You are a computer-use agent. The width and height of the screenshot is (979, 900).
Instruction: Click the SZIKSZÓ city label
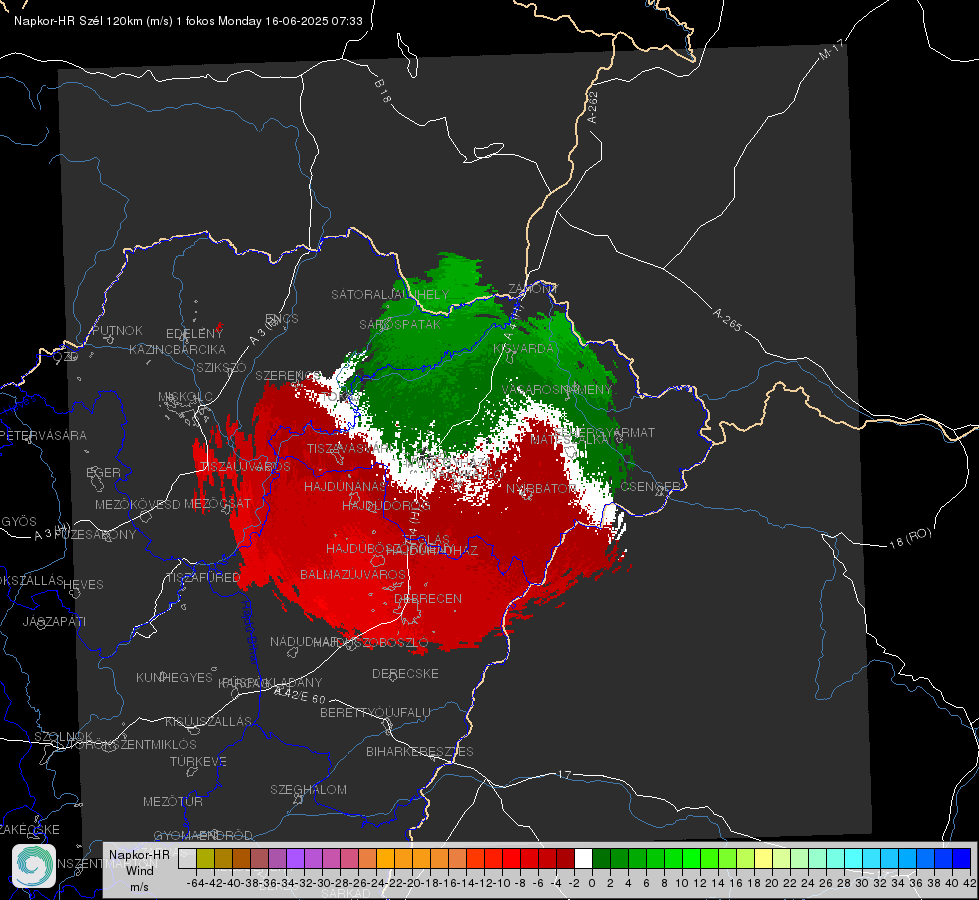tap(222, 367)
